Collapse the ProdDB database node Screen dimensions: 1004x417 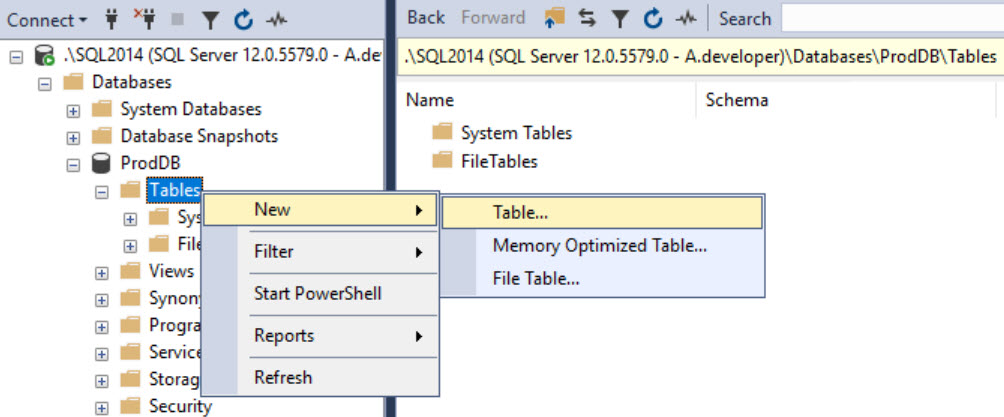pyautogui.click(x=73, y=165)
